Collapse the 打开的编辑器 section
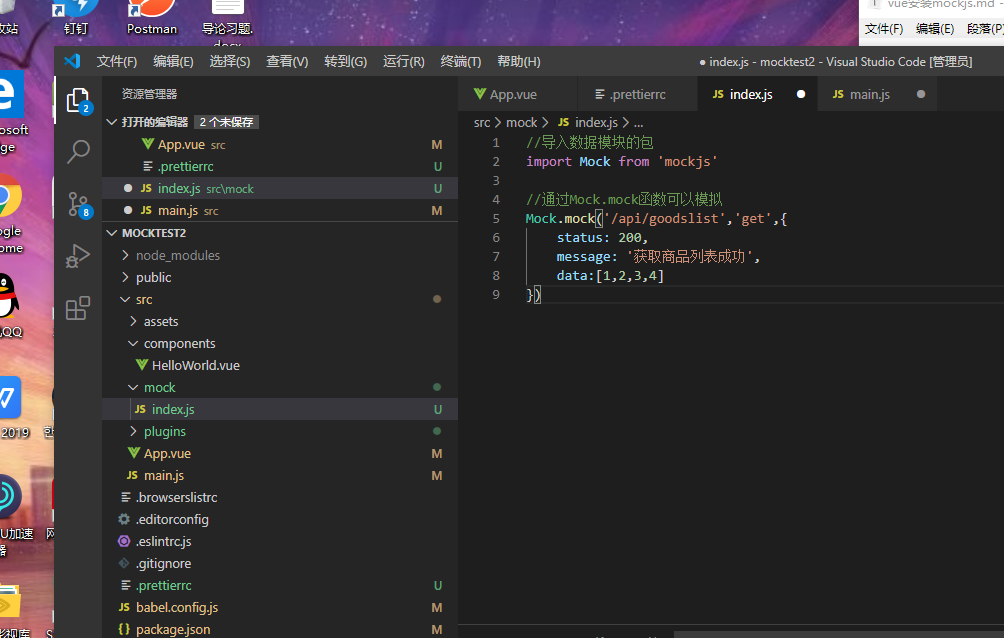This screenshot has height=638, width=1004. point(112,122)
